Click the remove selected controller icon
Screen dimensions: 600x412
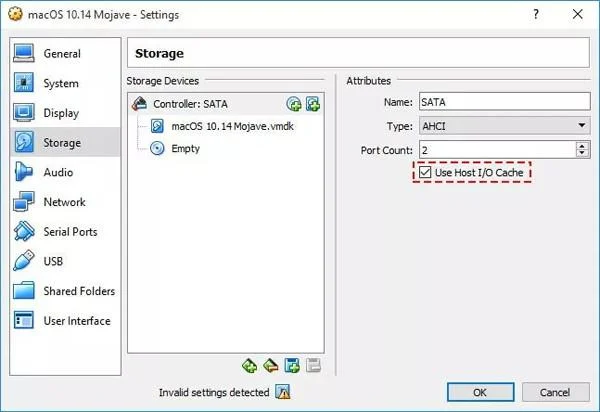[271, 366]
